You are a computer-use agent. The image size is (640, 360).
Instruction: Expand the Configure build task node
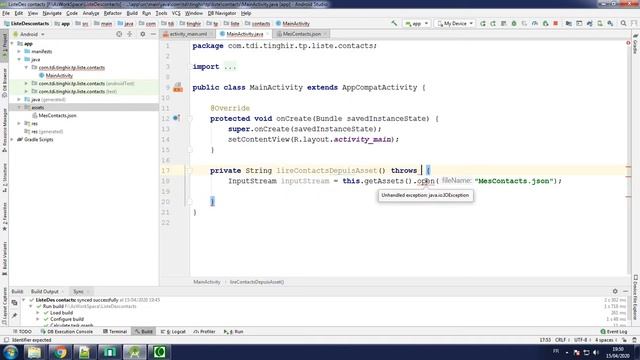tap(38, 319)
